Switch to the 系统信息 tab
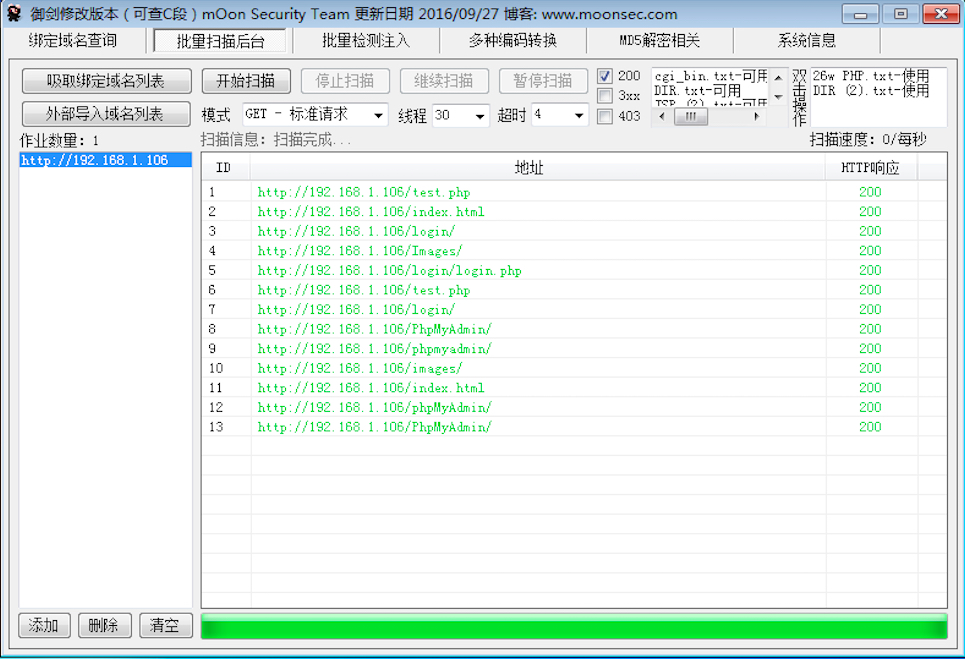This screenshot has width=965, height=659. click(x=806, y=41)
